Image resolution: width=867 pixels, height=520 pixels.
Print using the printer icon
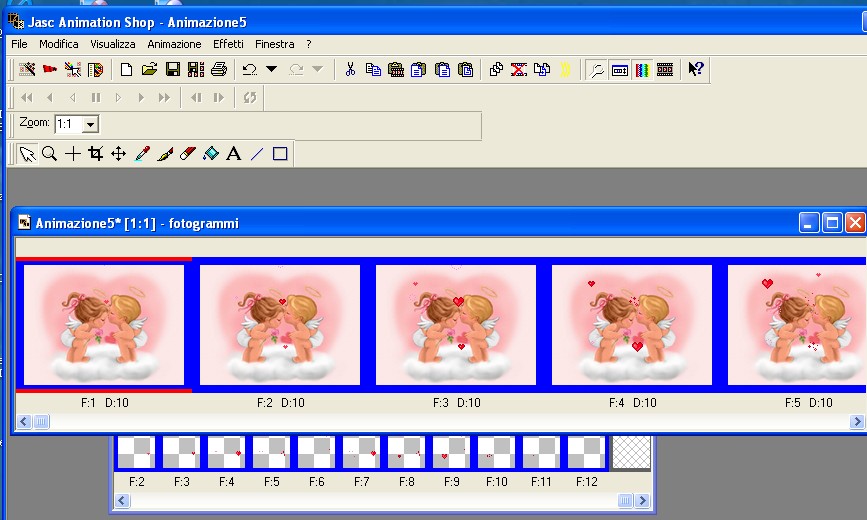219,69
